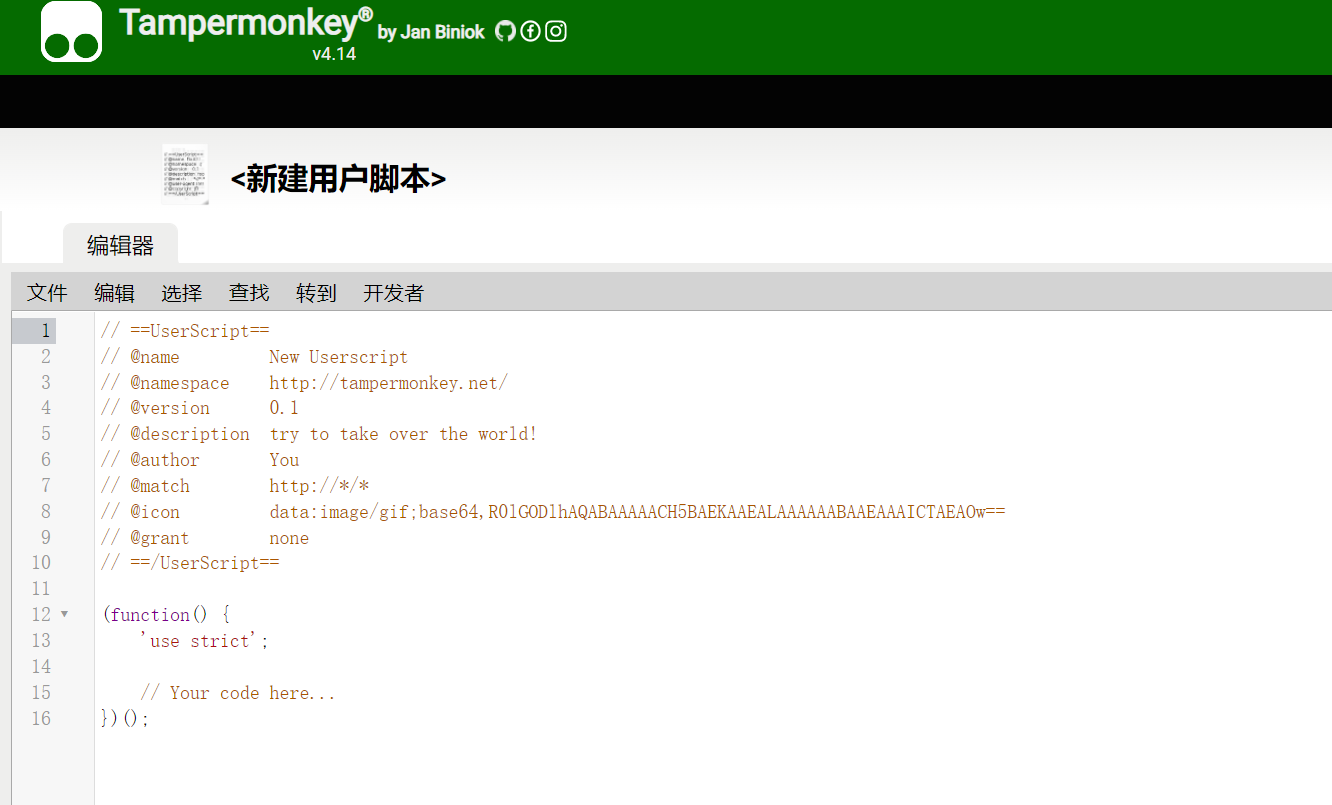Image resolution: width=1332 pixels, height=805 pixels.
Task: Click the '@version' metadata key
Action: [x=170, y=408]
